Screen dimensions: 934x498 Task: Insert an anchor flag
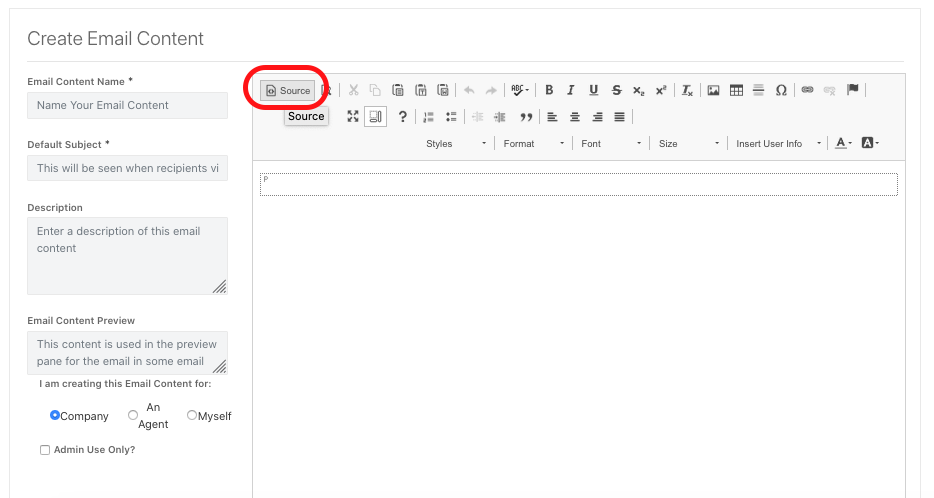[x=852, y=90]
